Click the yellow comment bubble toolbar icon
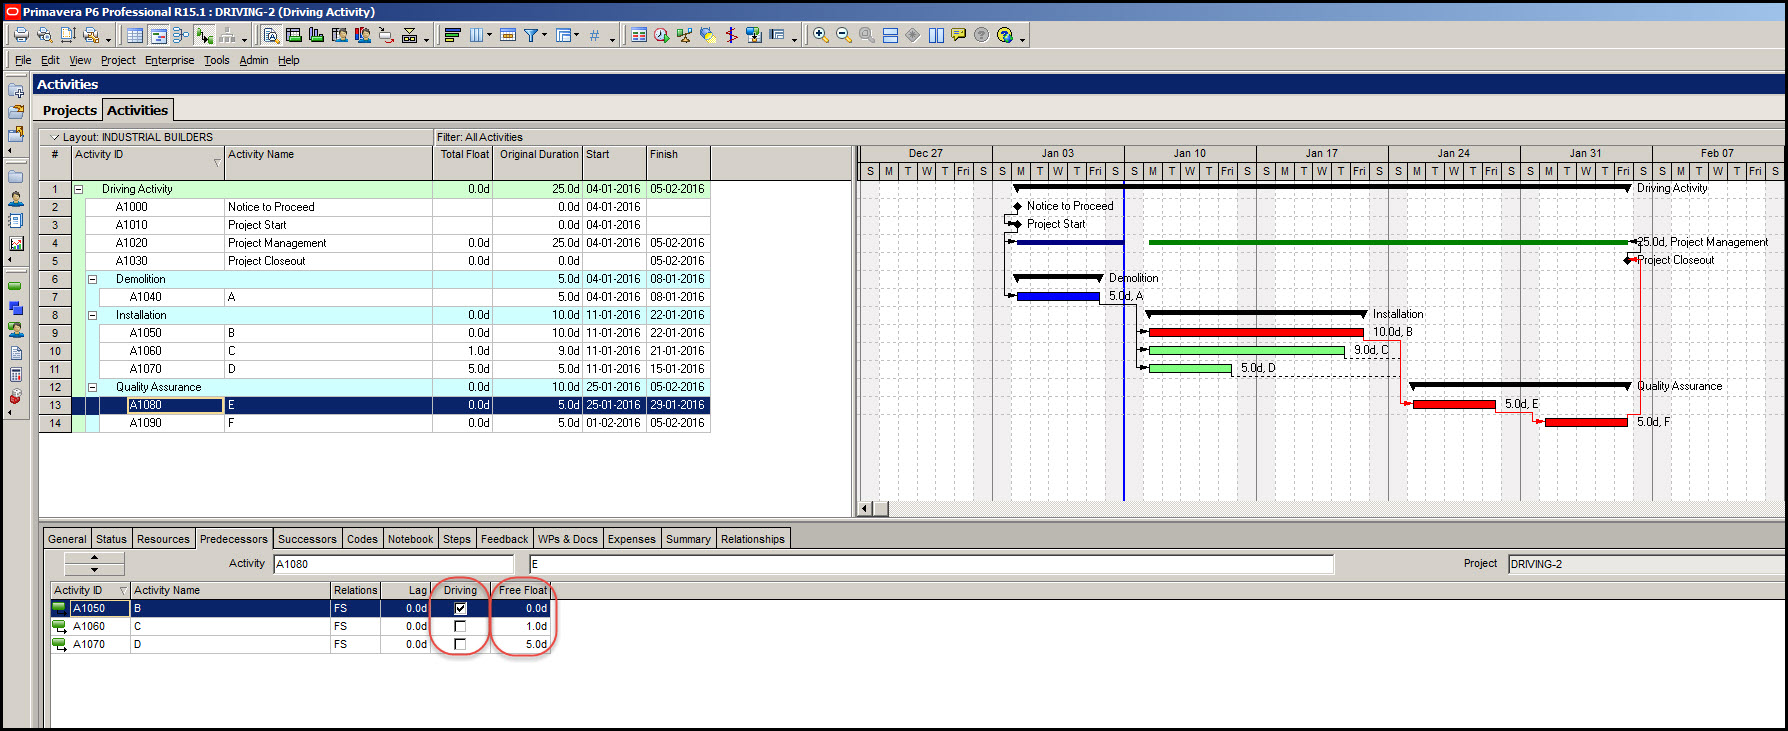Image resolution: width=1788 pixels, height=731 pixels. click(x=959, y=35)
